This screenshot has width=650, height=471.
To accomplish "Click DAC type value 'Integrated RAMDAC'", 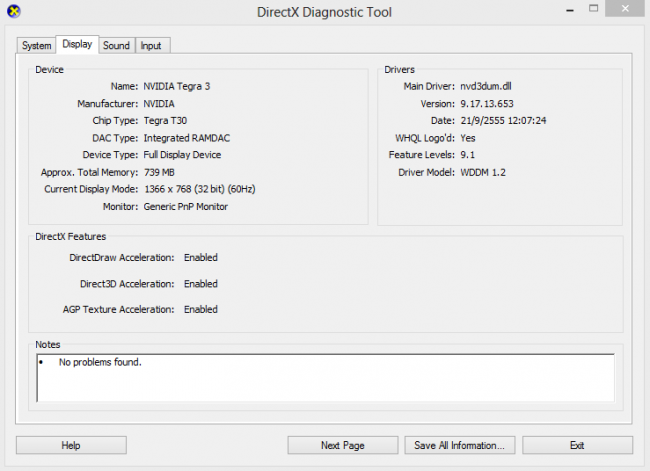I will click(x=187, y=138).
